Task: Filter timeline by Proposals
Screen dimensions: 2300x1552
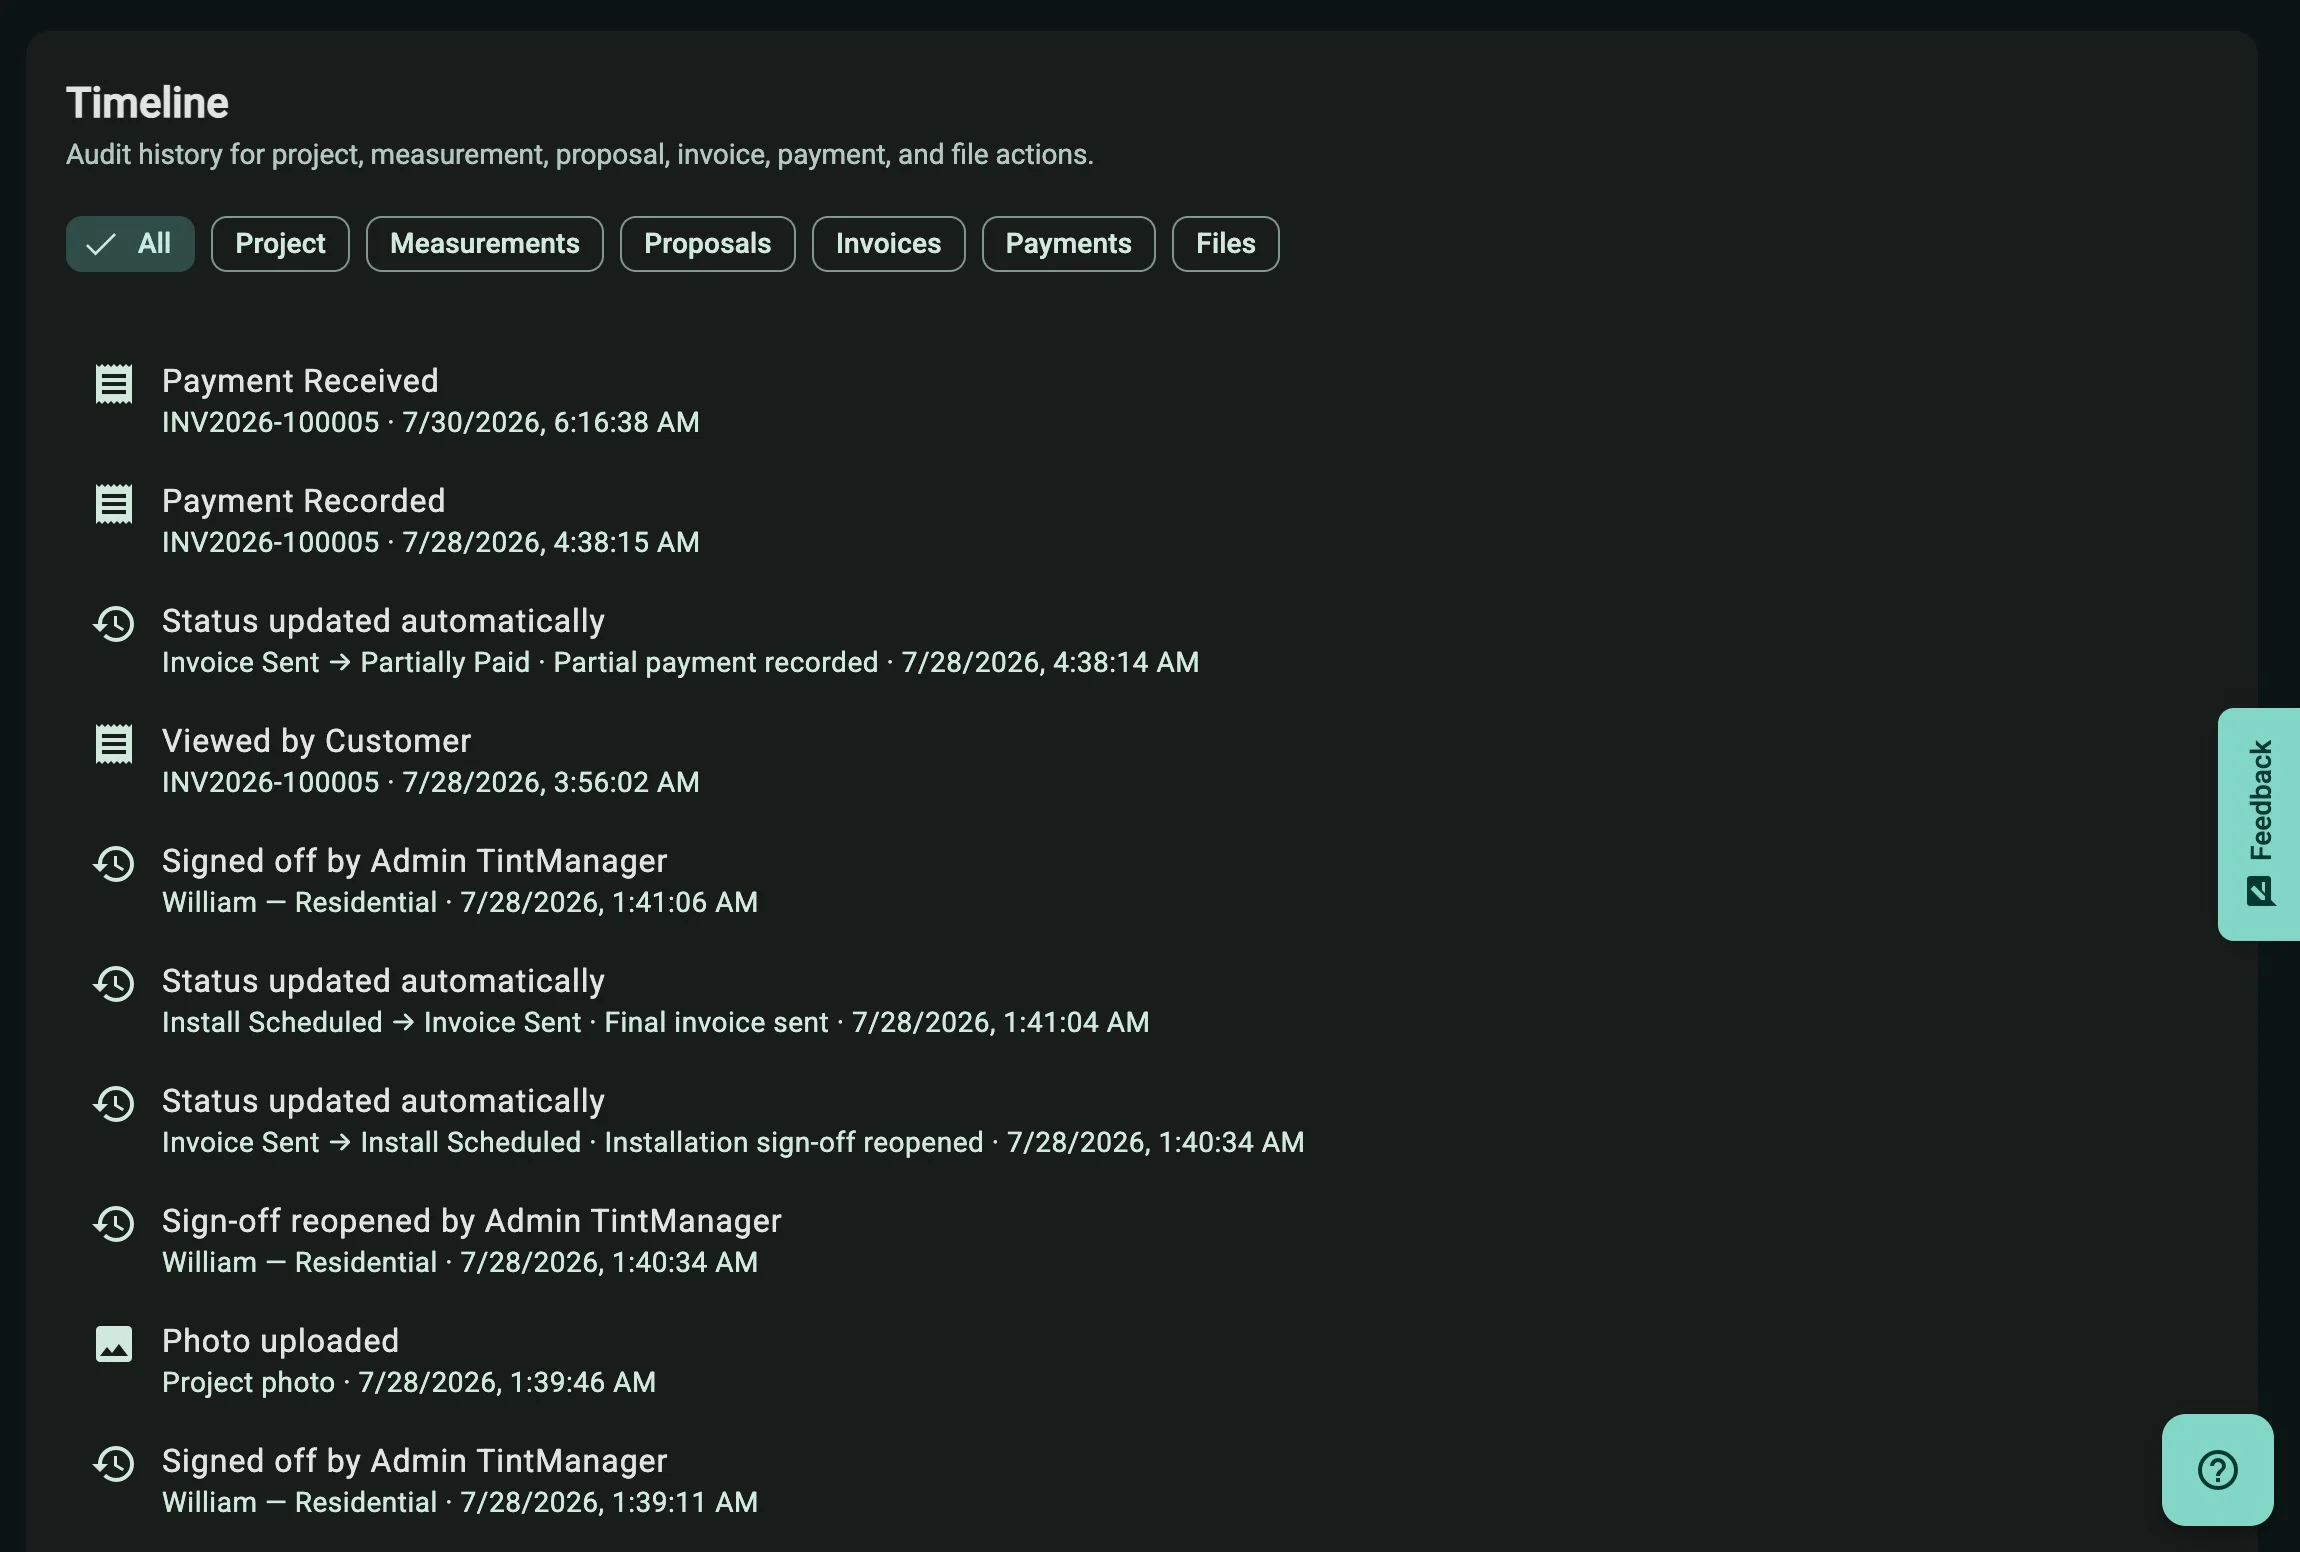Action: click(708, 244)
